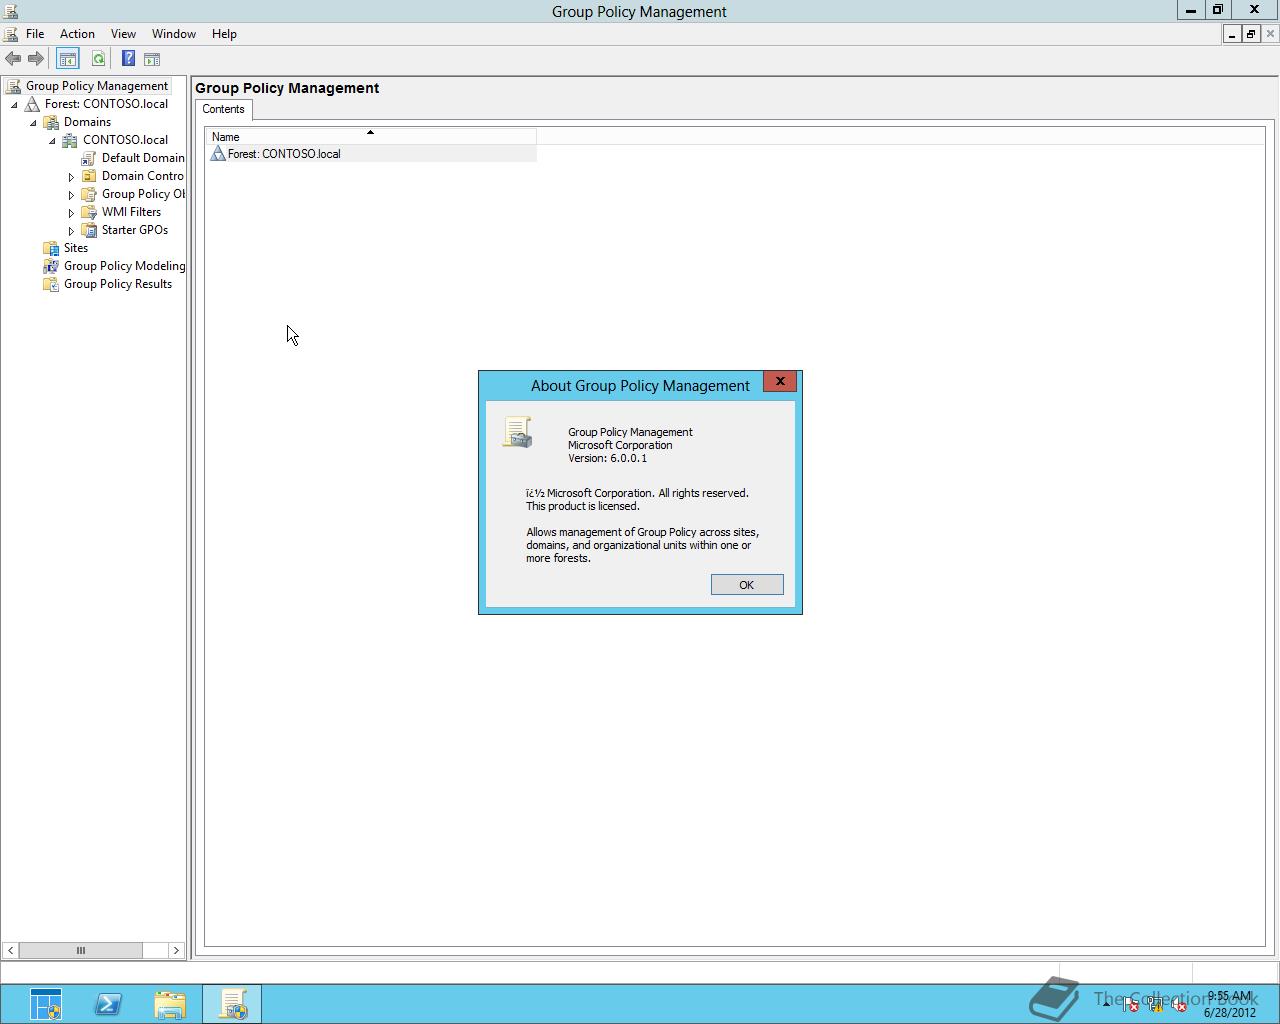Collapse the Domains node
Screen dimensions: 1280x1024
[33, 122]
